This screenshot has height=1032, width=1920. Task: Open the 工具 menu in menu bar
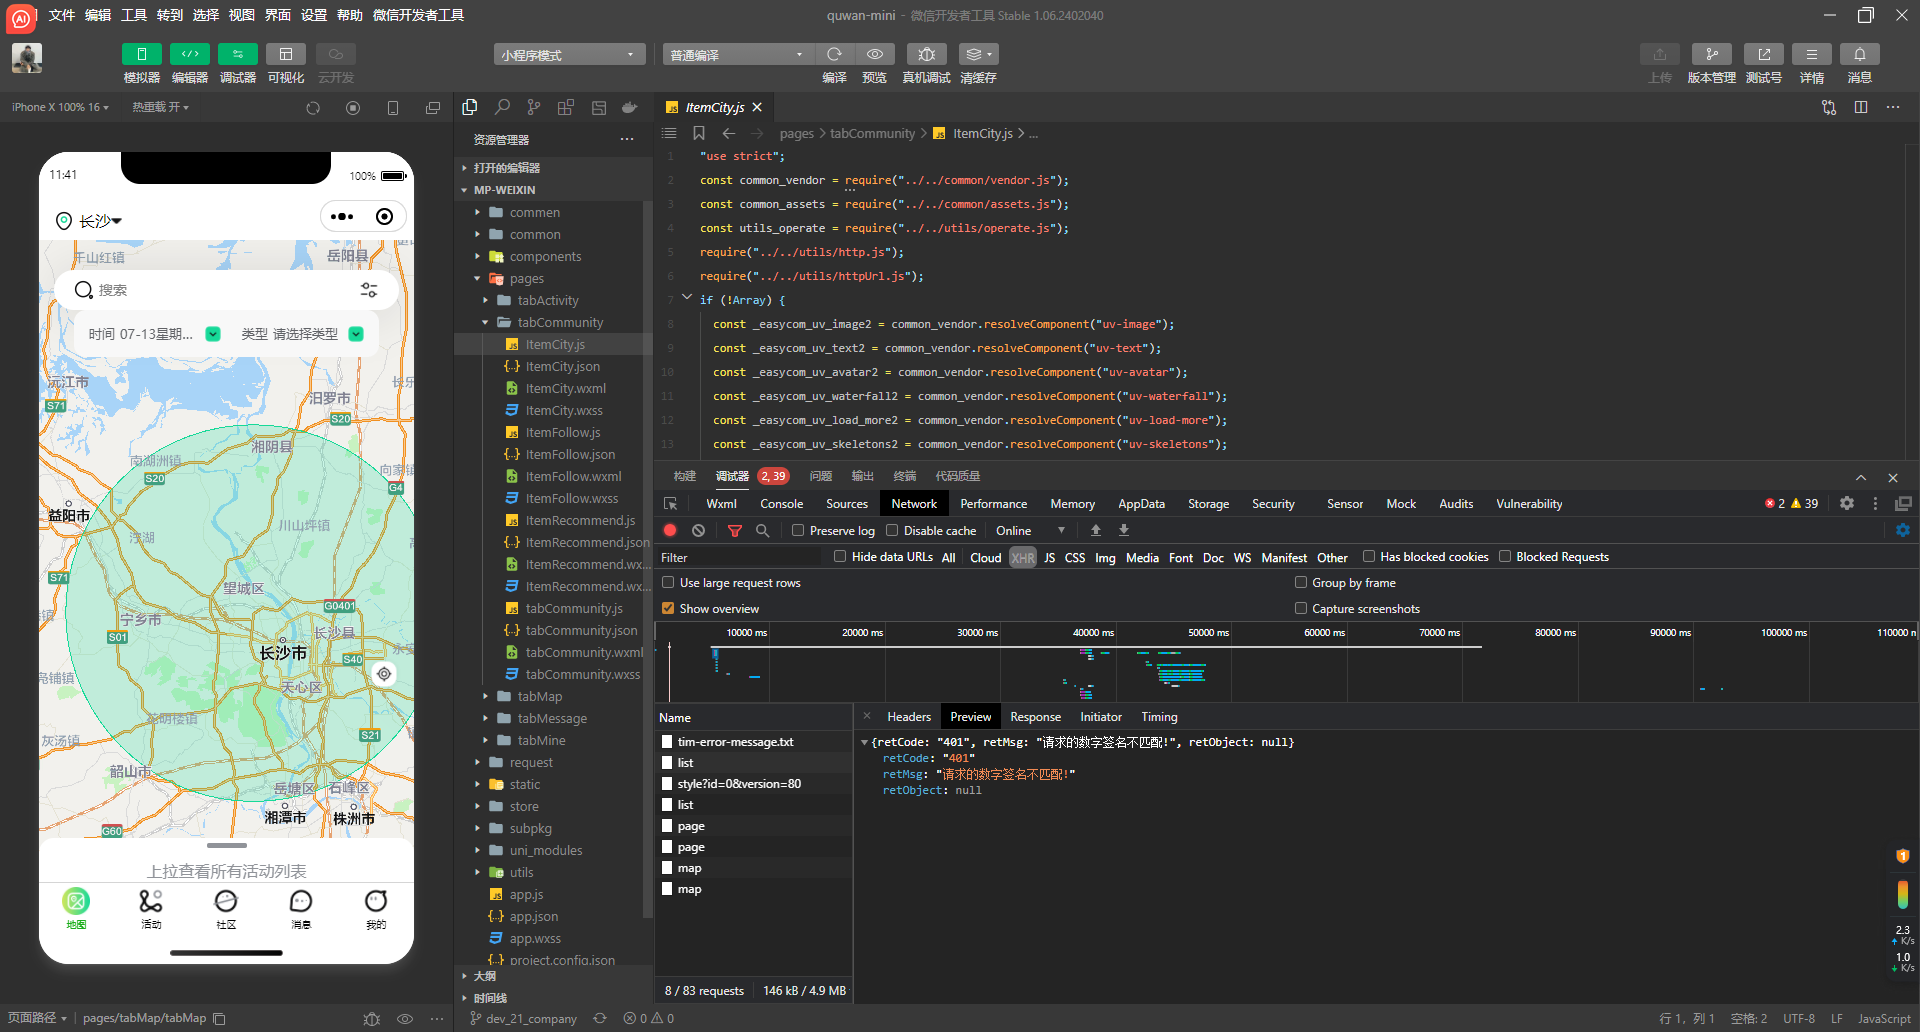click(133, 15)
